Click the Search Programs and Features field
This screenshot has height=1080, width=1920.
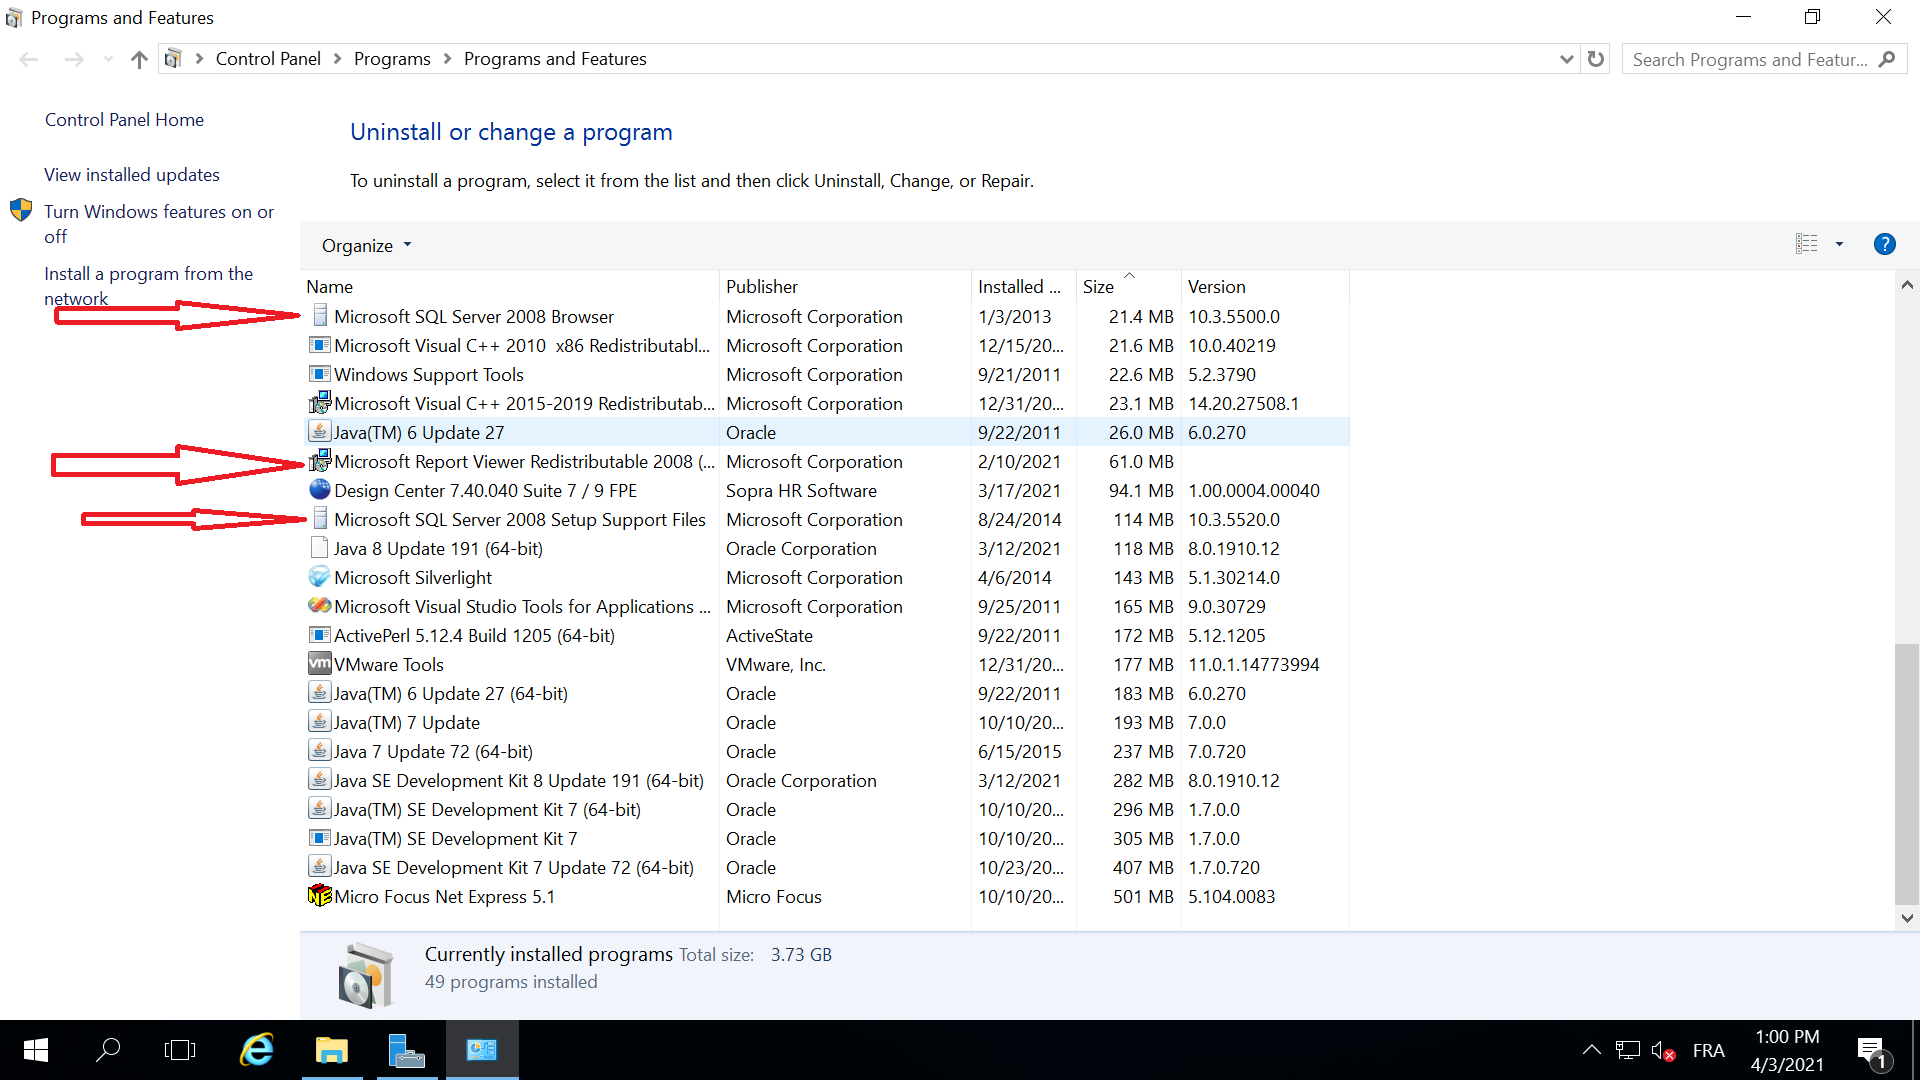(1750, 60)
